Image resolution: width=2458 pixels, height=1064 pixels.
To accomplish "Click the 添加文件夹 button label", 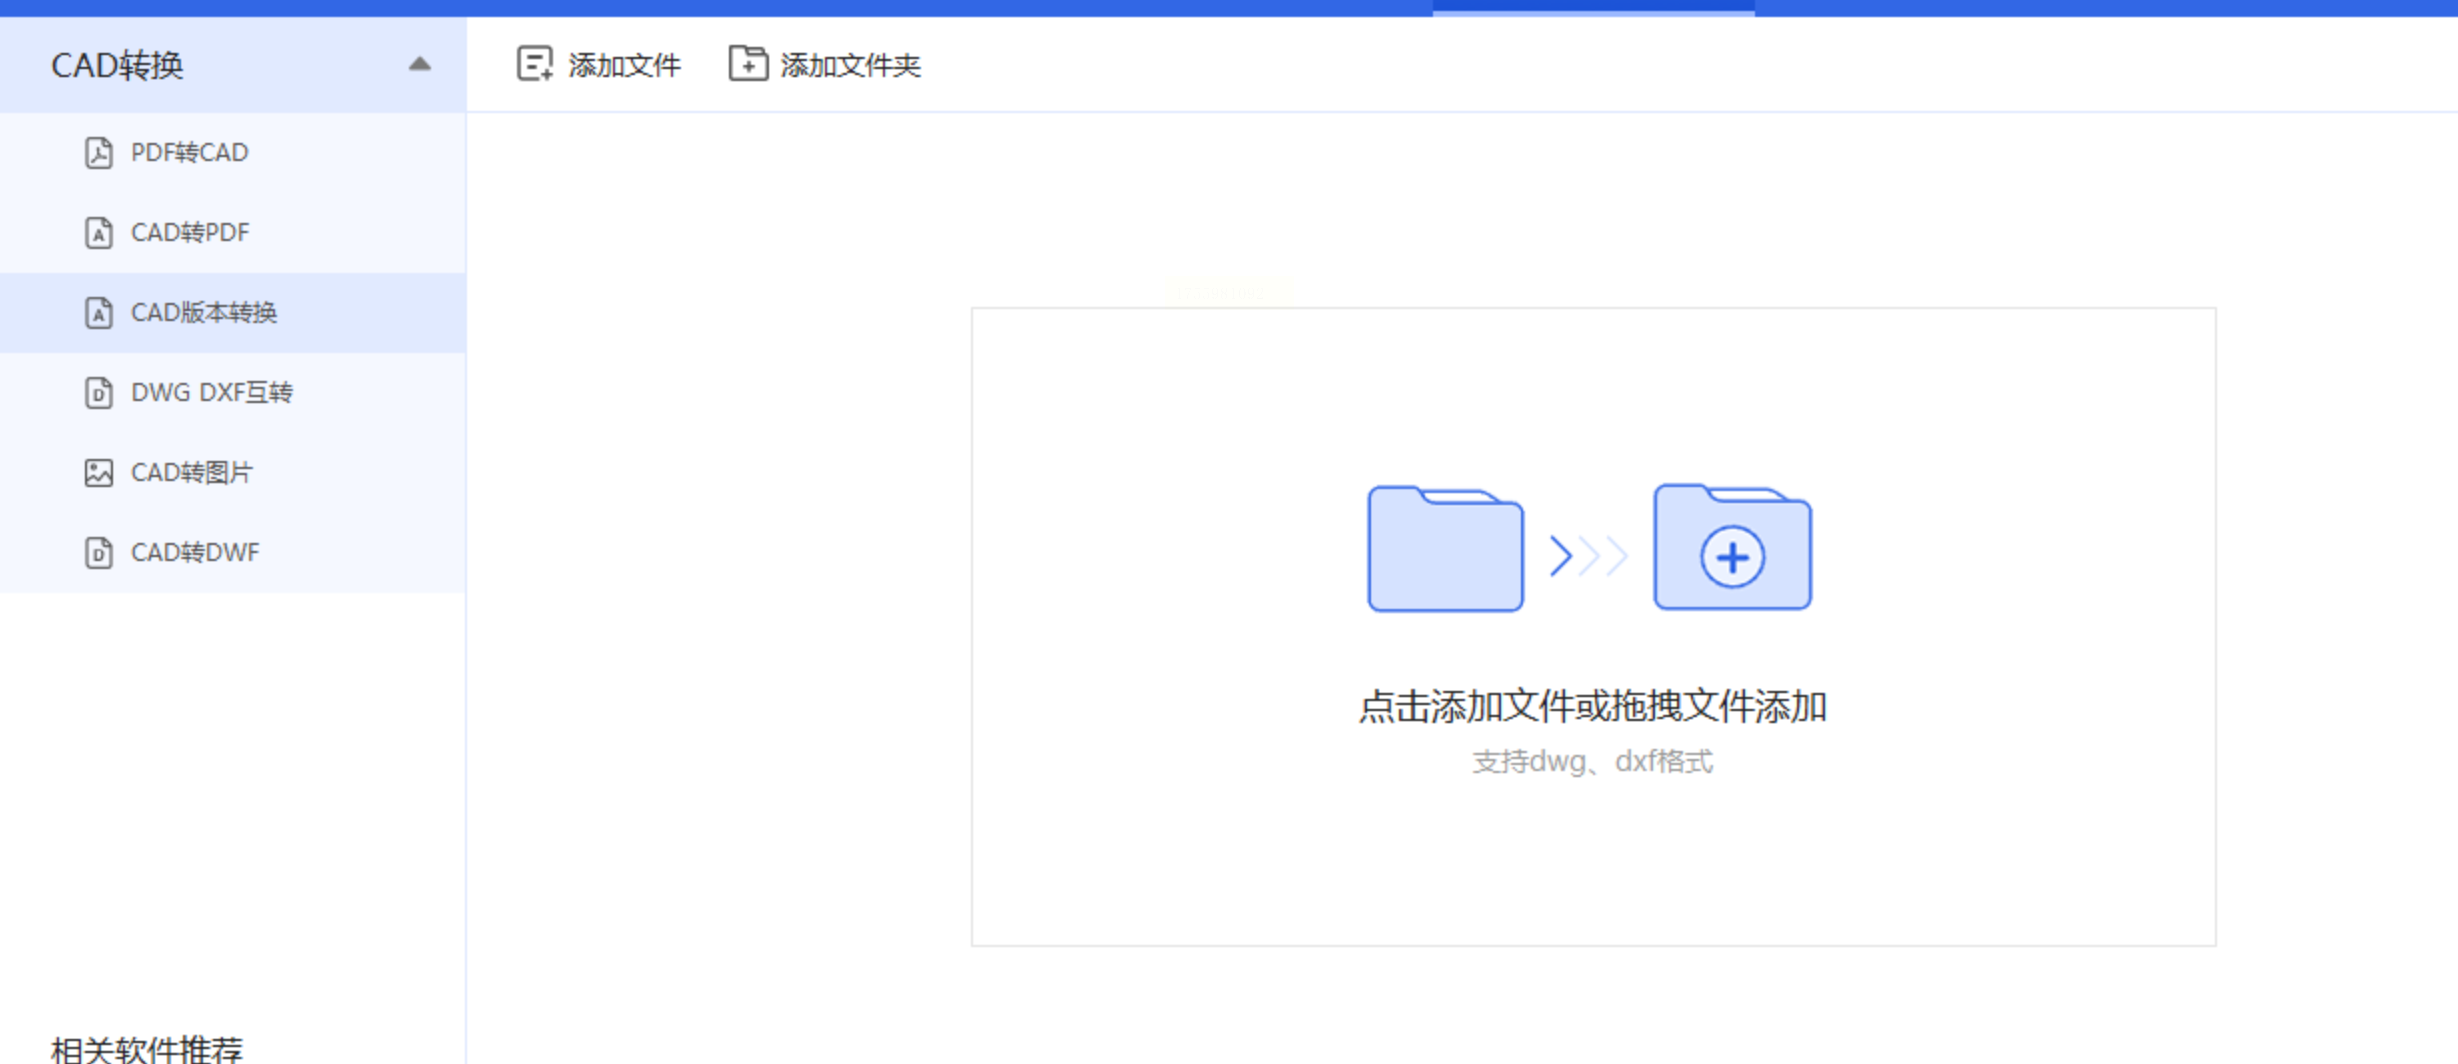I will pyautogui.click(x=850, y=66).
